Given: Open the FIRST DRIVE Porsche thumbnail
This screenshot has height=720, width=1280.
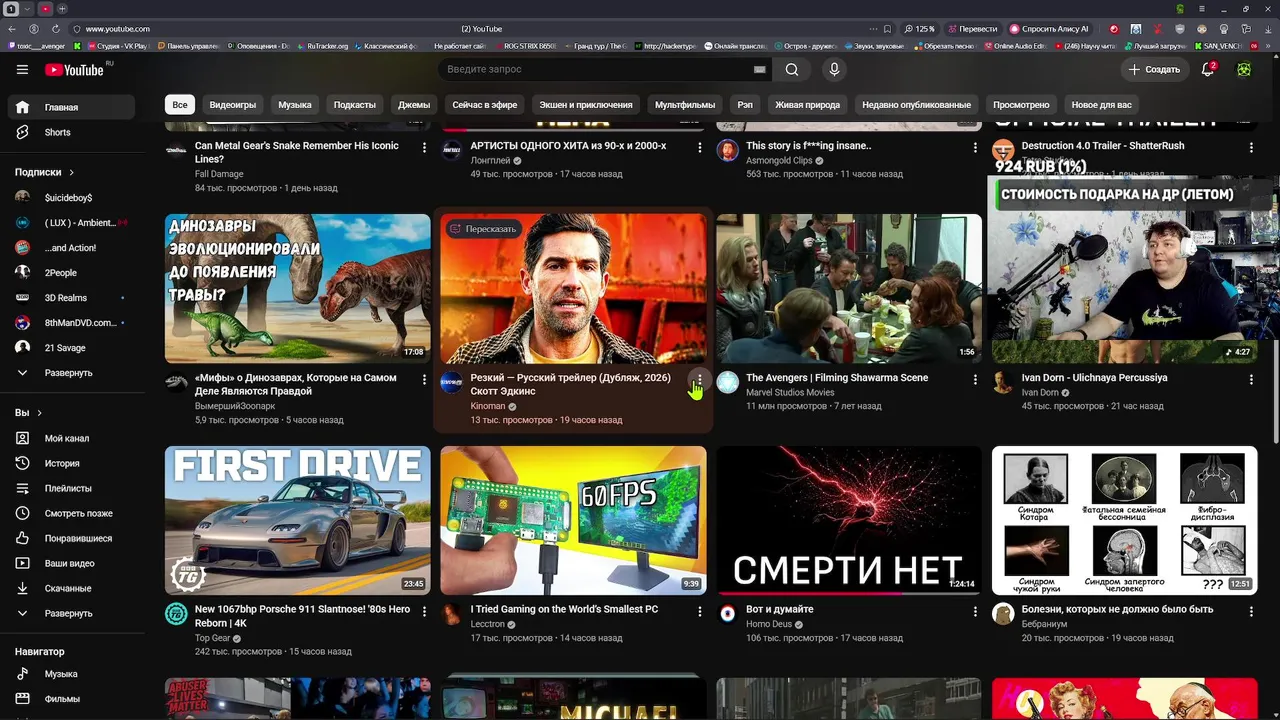Looking at the screenshot, I should click(x=298, y=520).
